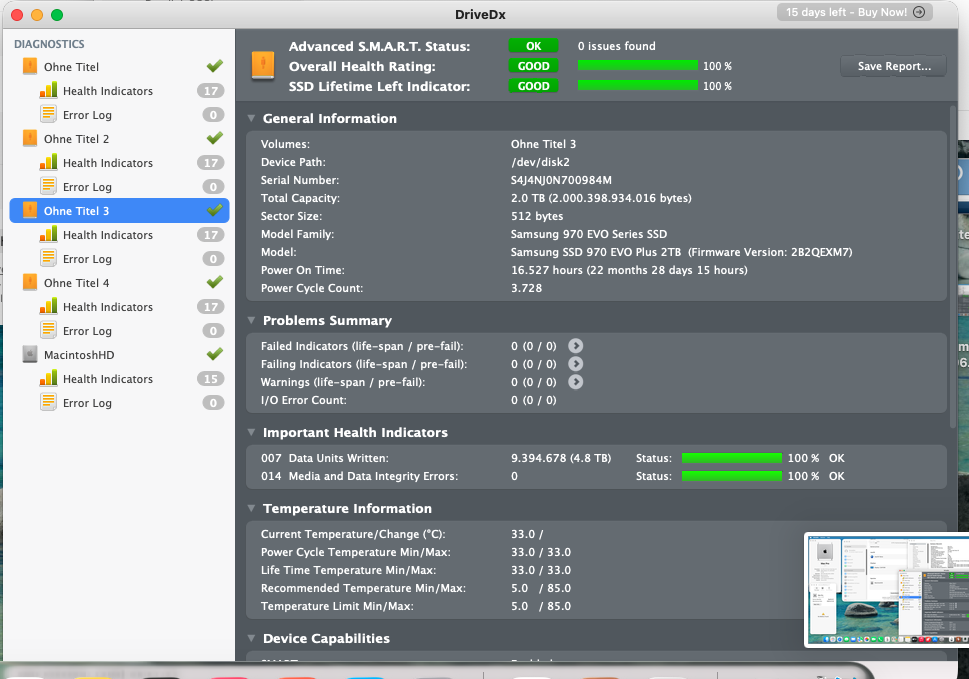Screen dimensions: 969x679
Task: Click the screenshot preview thumbnail
Action: (886, 590)
